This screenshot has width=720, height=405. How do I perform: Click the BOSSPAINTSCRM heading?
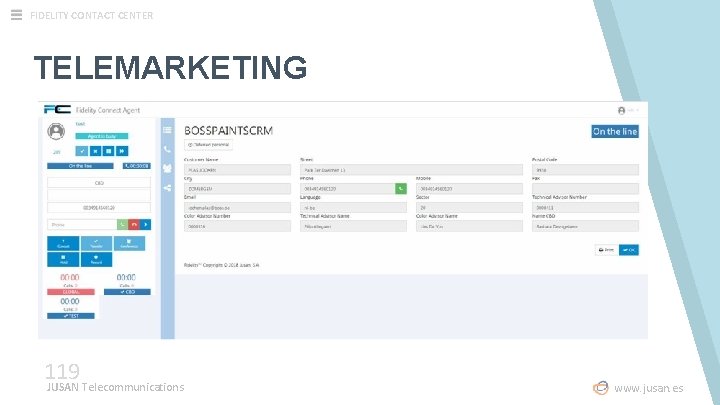(229, 131)
